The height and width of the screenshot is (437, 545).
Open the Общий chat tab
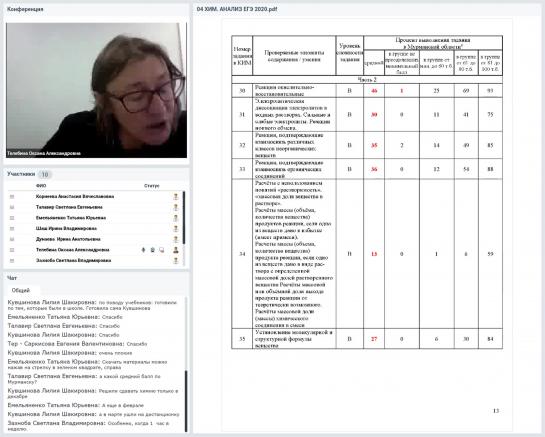click(21, 290)
